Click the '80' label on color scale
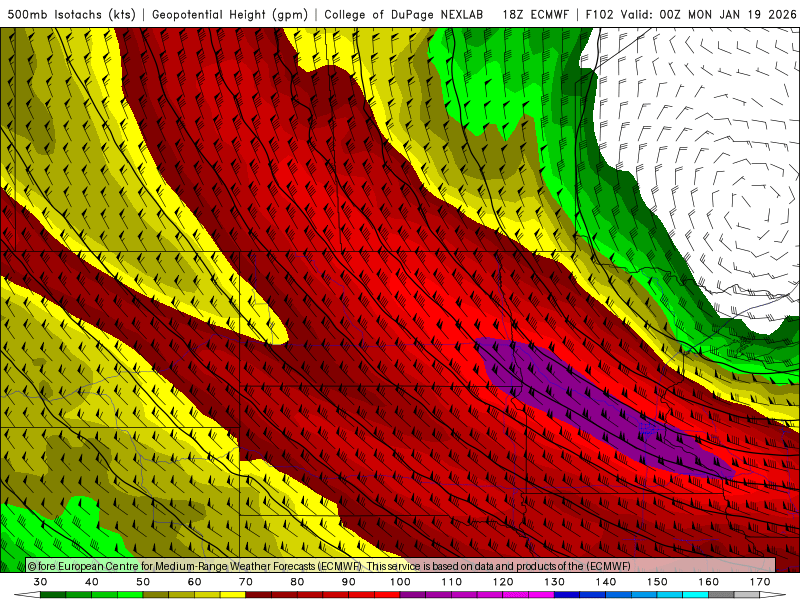 click(x=297, y=582)
